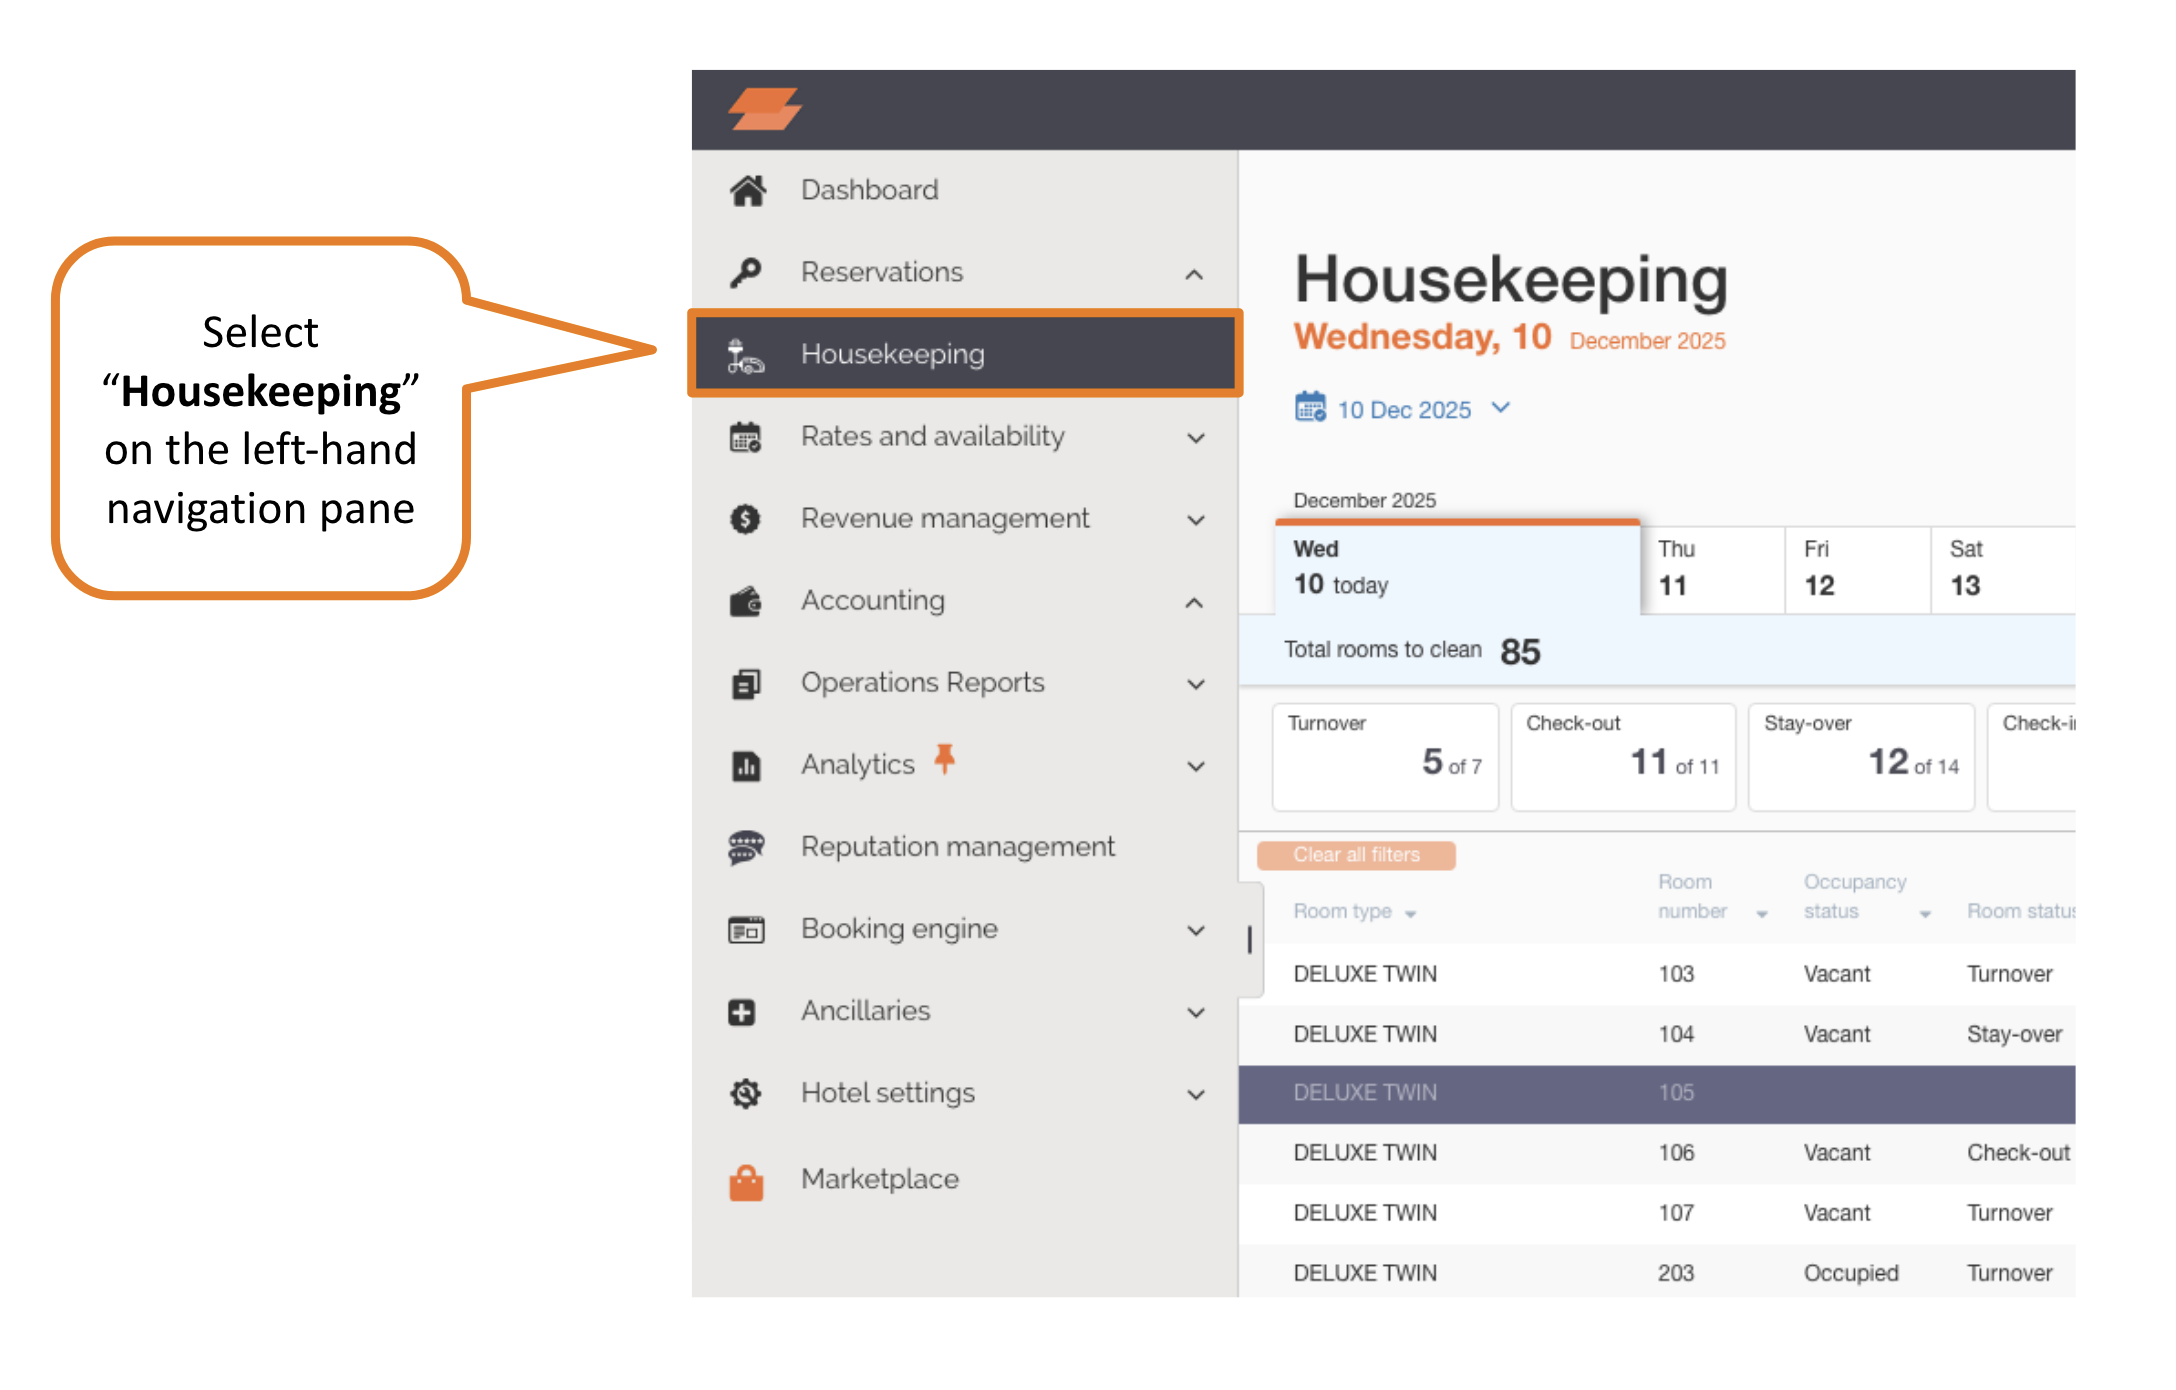Expand the Rates and availability section

pos(1195,438)
